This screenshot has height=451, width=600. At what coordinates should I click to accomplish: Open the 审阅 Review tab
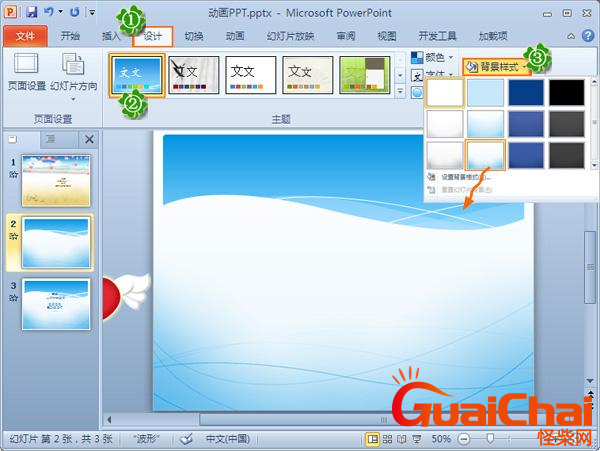[x=346, y=36]
